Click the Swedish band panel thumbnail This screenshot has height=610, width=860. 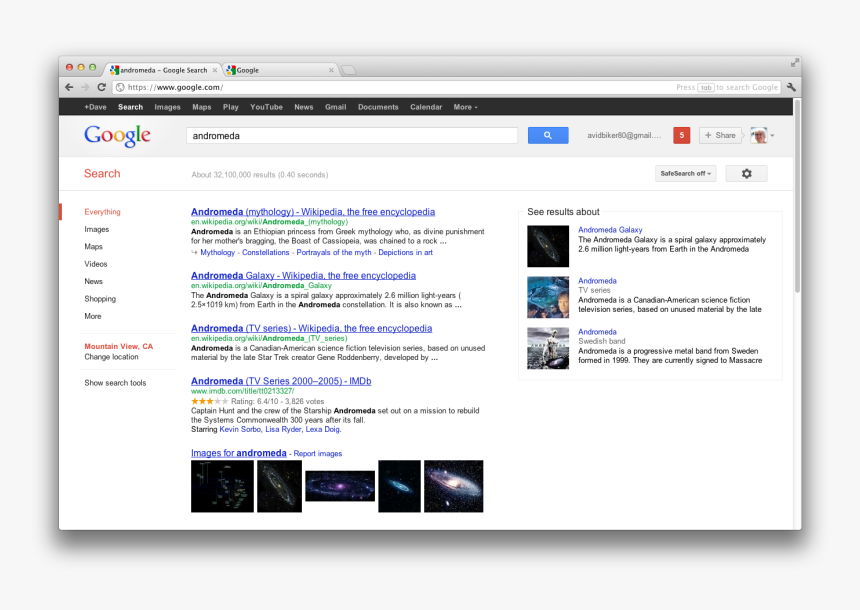pos(548,348)
